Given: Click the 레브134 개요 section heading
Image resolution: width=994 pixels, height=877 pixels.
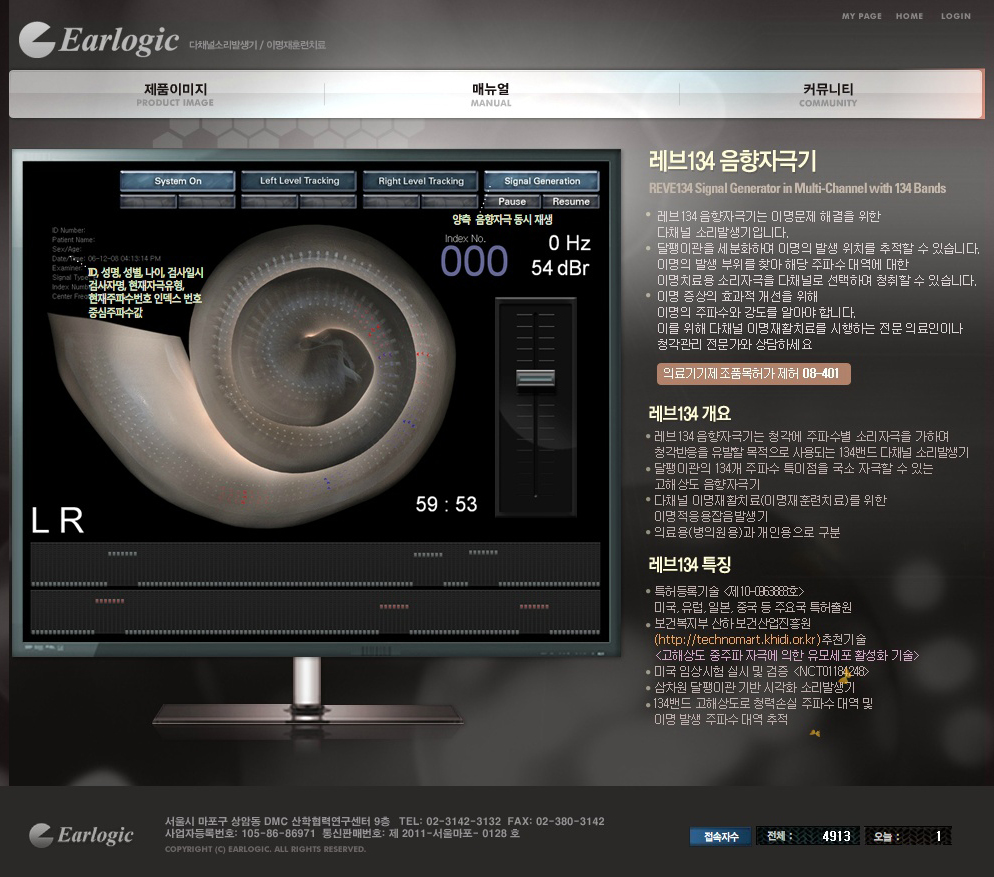Looking at the screenshot, I should coord(690,414).
